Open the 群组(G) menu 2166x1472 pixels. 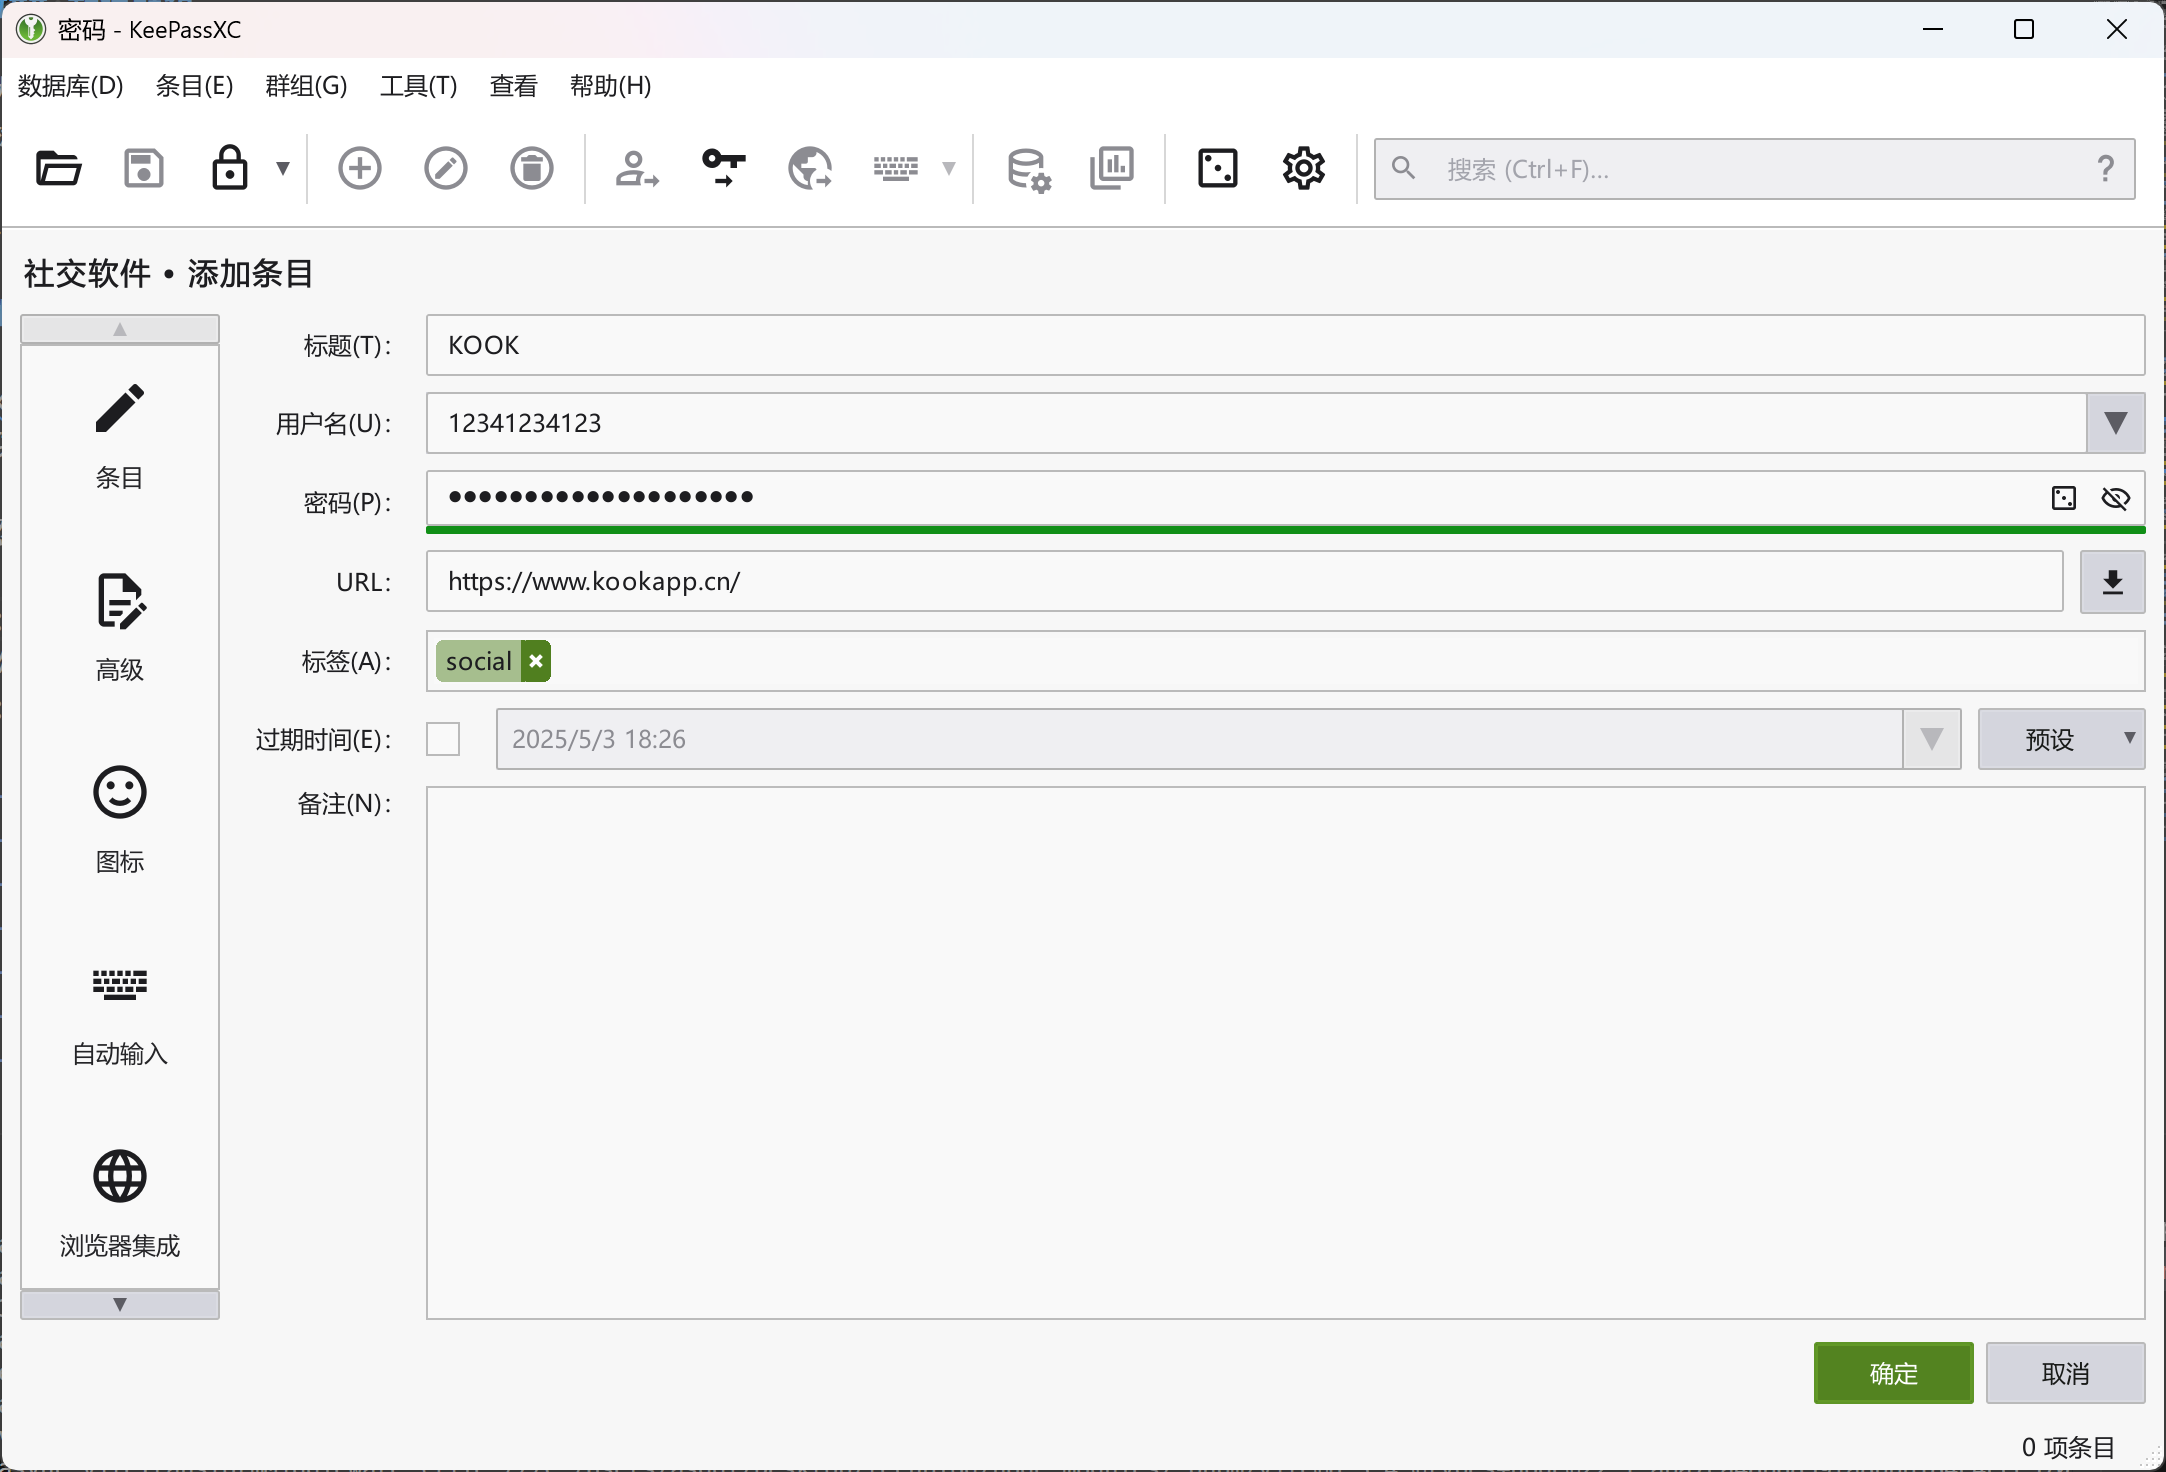coord(307,86)
